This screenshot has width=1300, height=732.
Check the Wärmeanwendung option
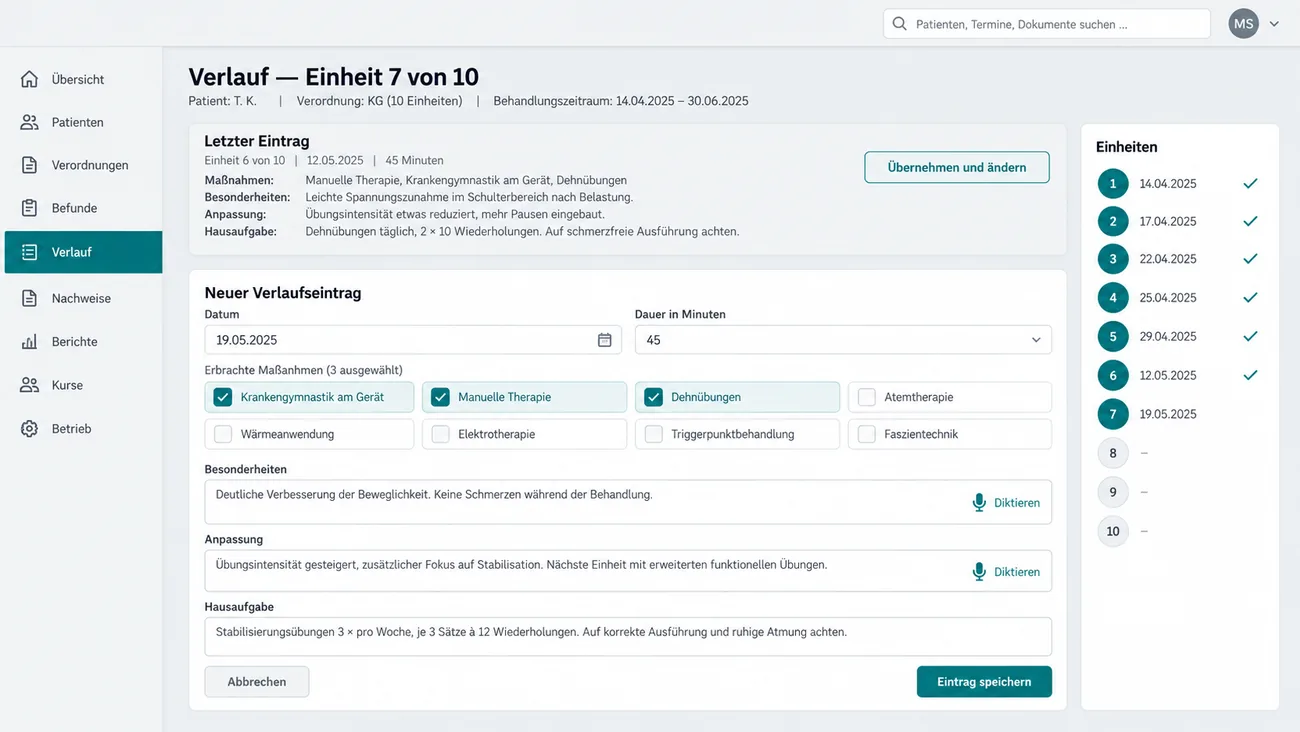tap(223, 434)
